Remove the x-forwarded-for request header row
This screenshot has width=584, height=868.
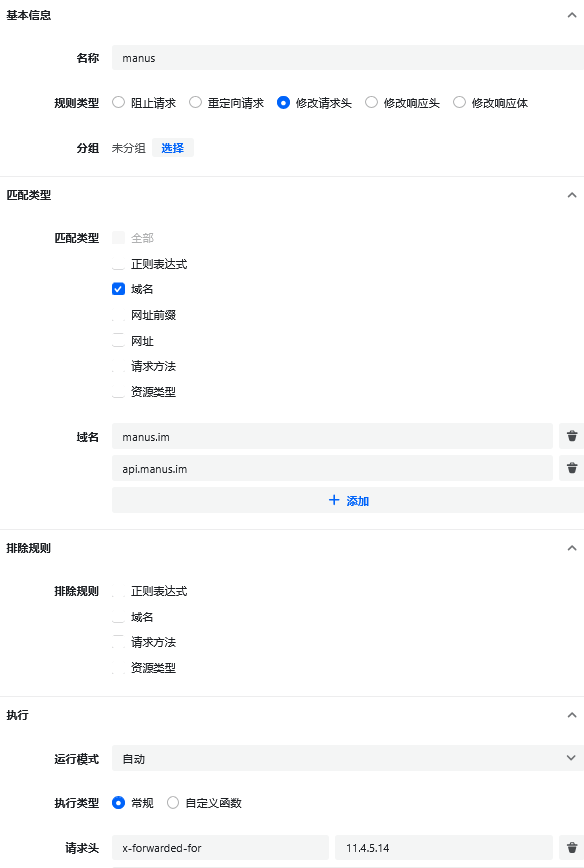click(572, 848)
